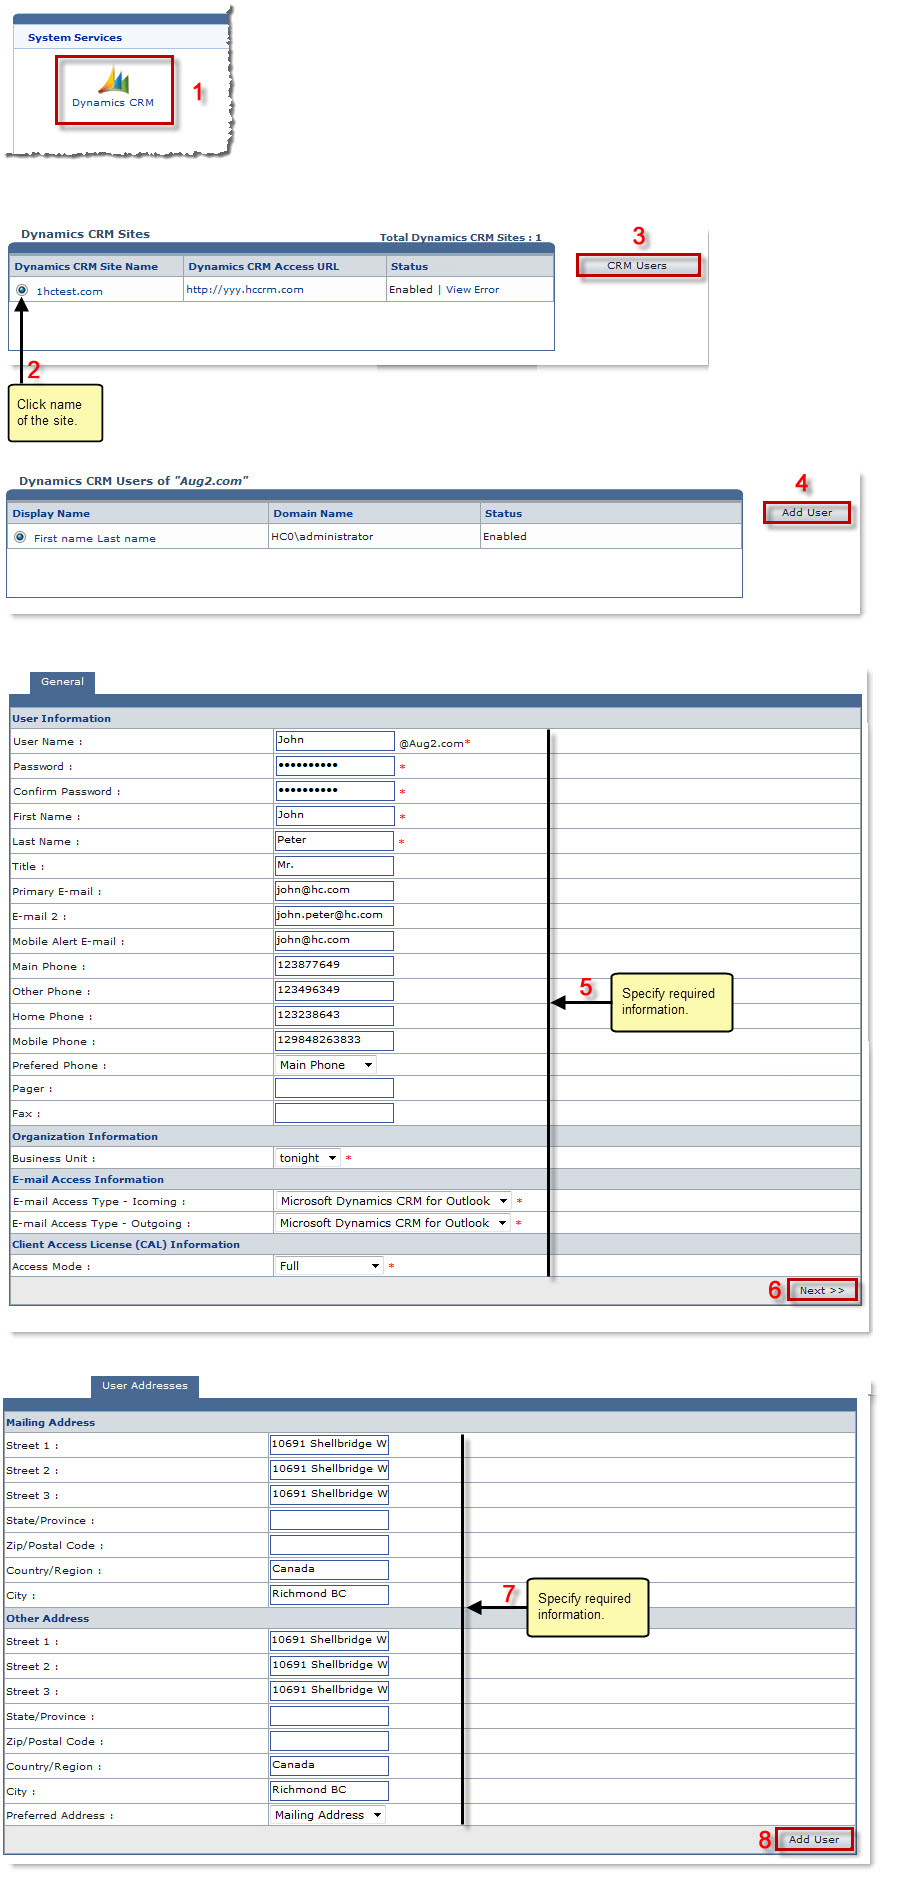
Task: Click the E-mail 2 input field
Action: [x=334, y=916]
